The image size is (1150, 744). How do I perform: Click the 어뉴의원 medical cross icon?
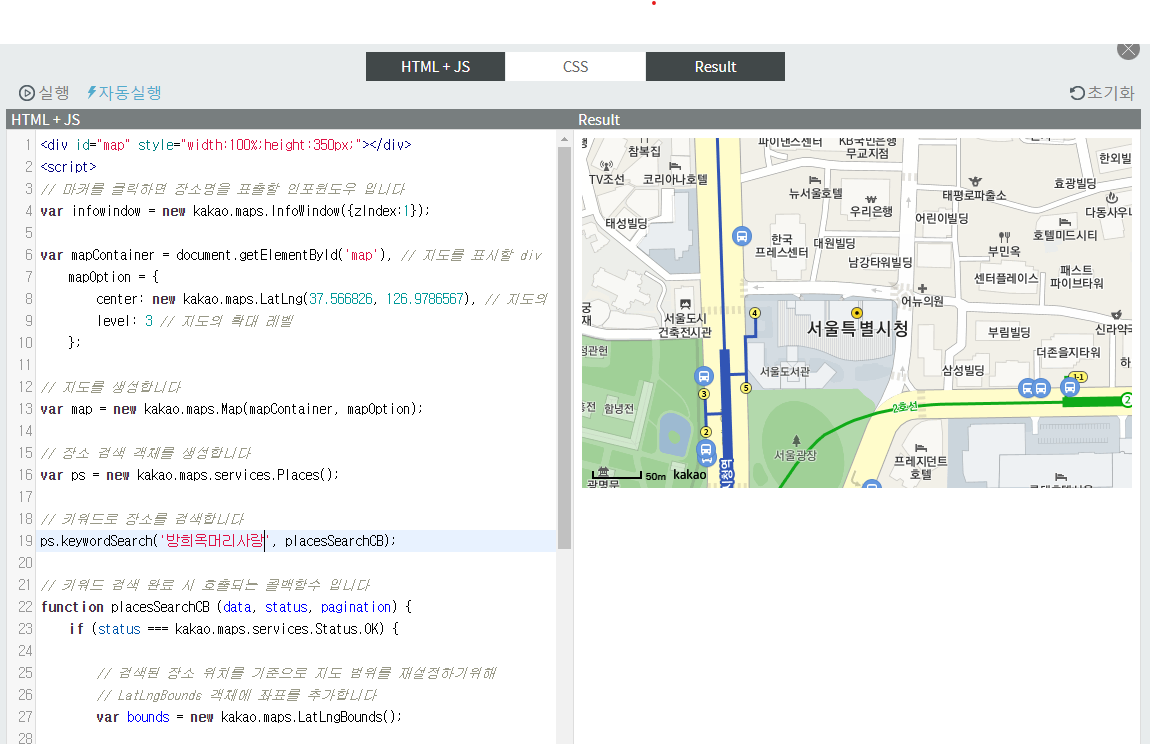click(922, 288)
